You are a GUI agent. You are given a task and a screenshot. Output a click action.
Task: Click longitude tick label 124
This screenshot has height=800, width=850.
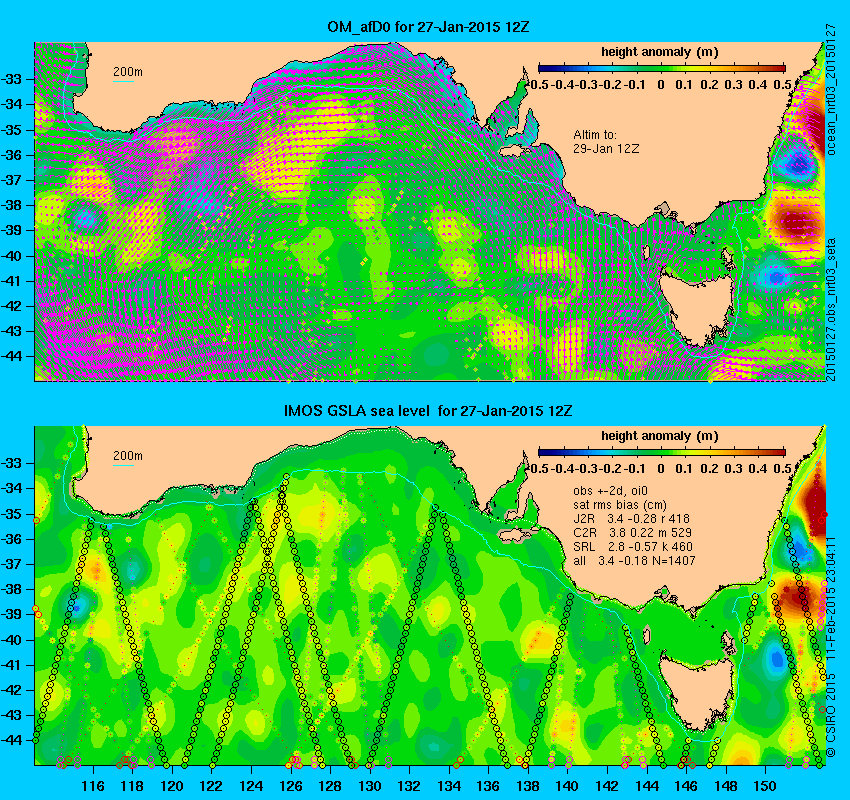click(x=252, y=786)
